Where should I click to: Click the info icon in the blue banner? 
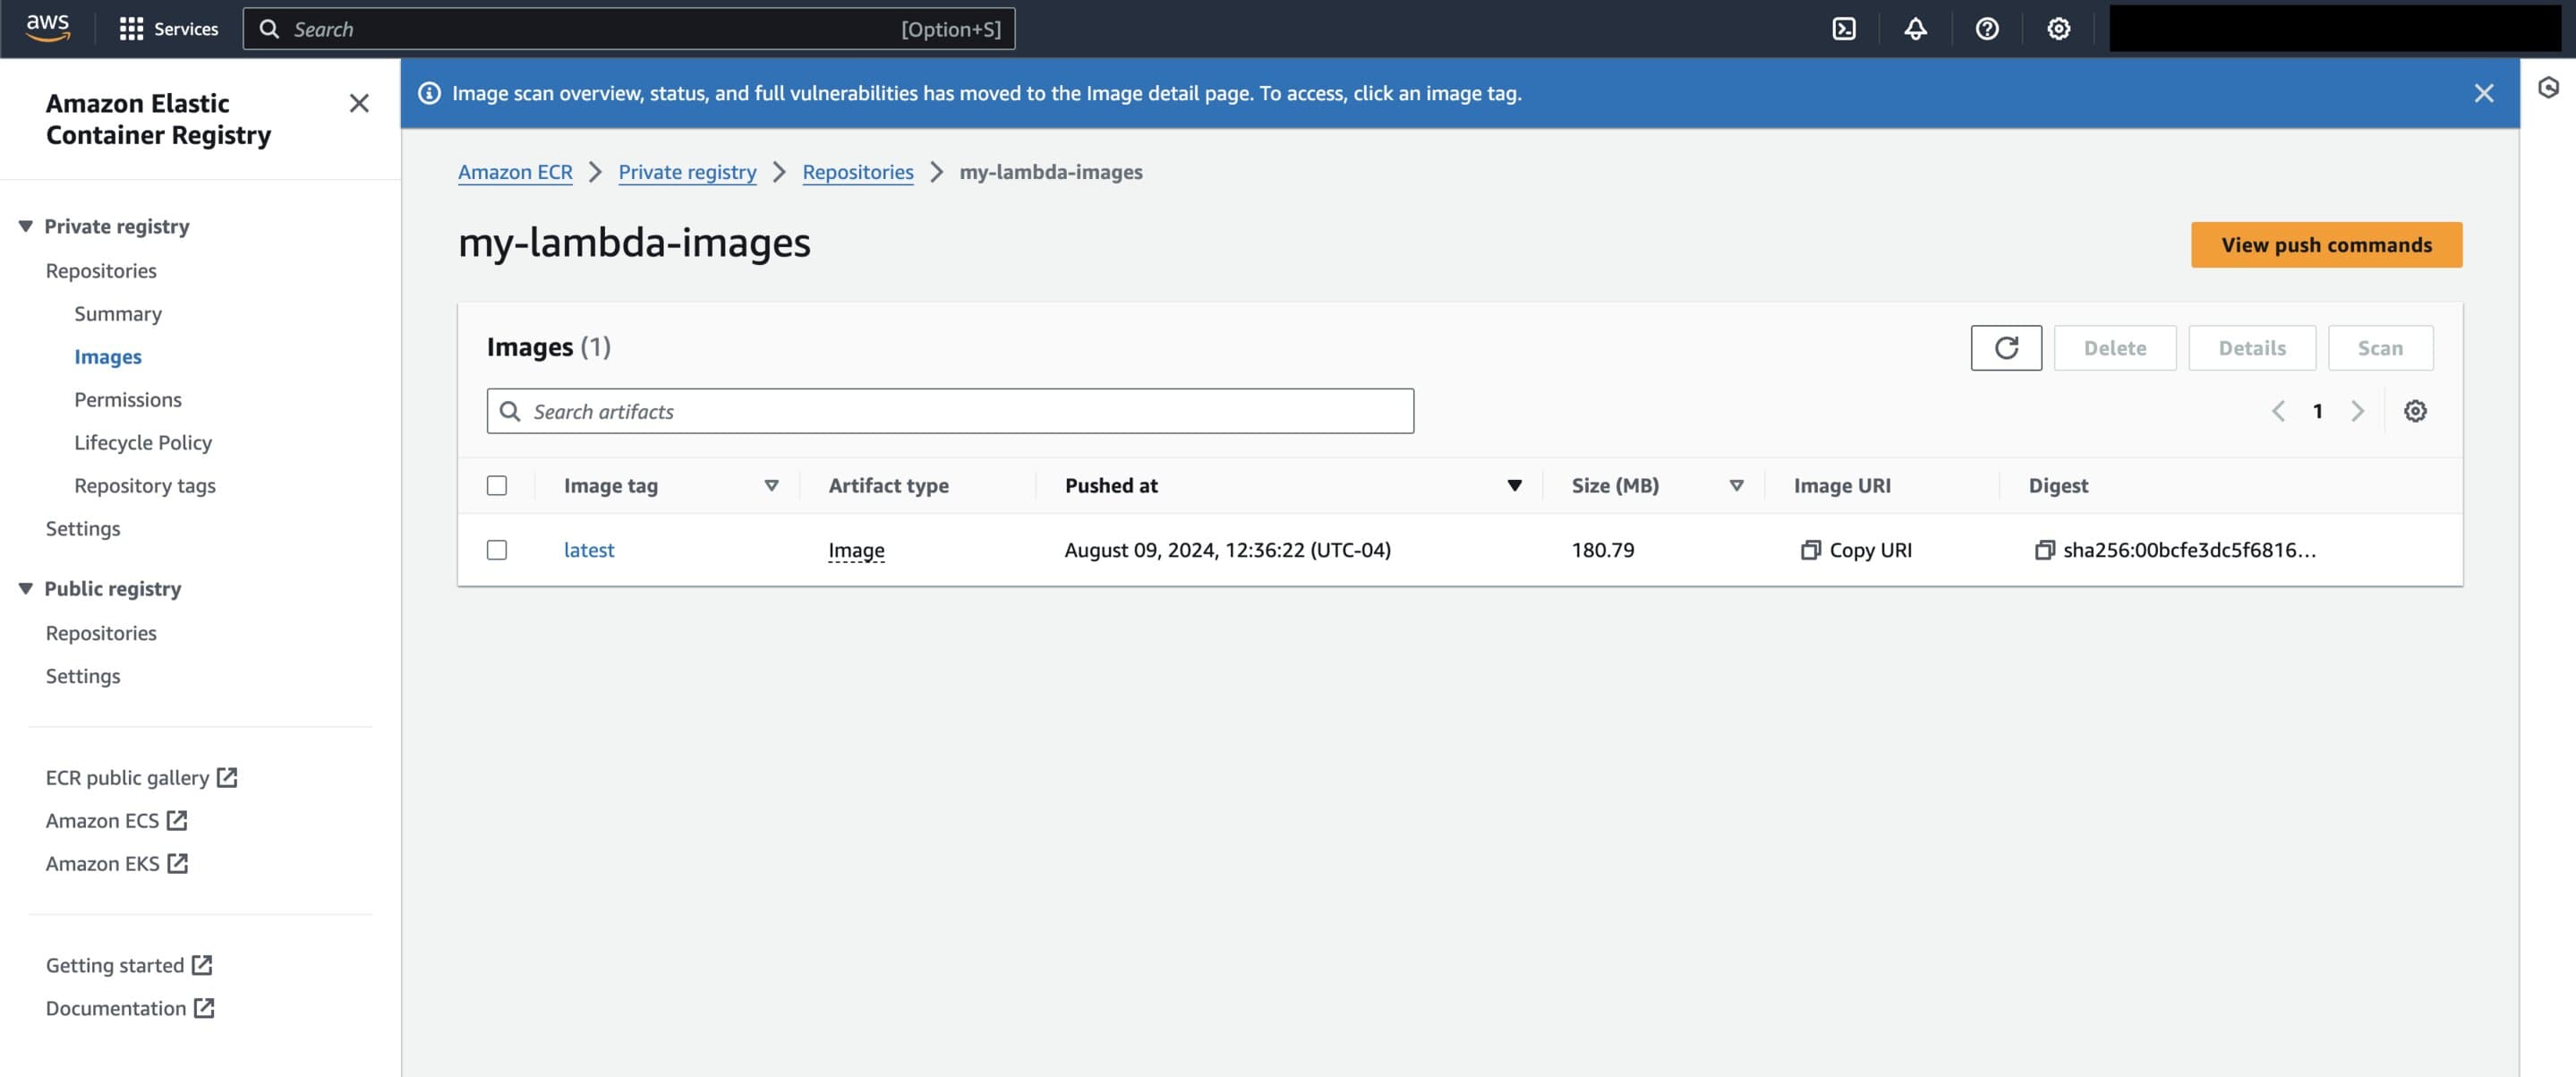click(x=429, y=93)
